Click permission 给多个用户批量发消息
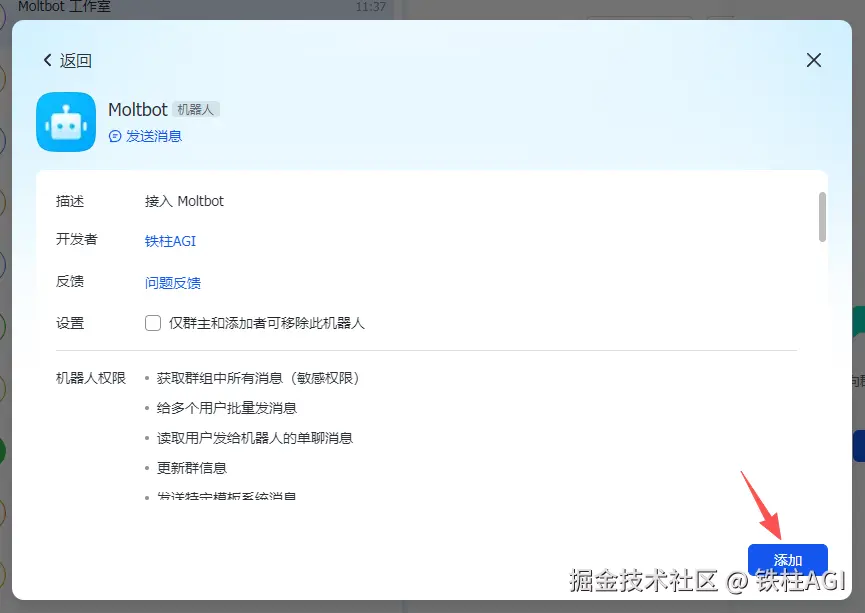Viewport: 865px width, 613px height. 227,408
